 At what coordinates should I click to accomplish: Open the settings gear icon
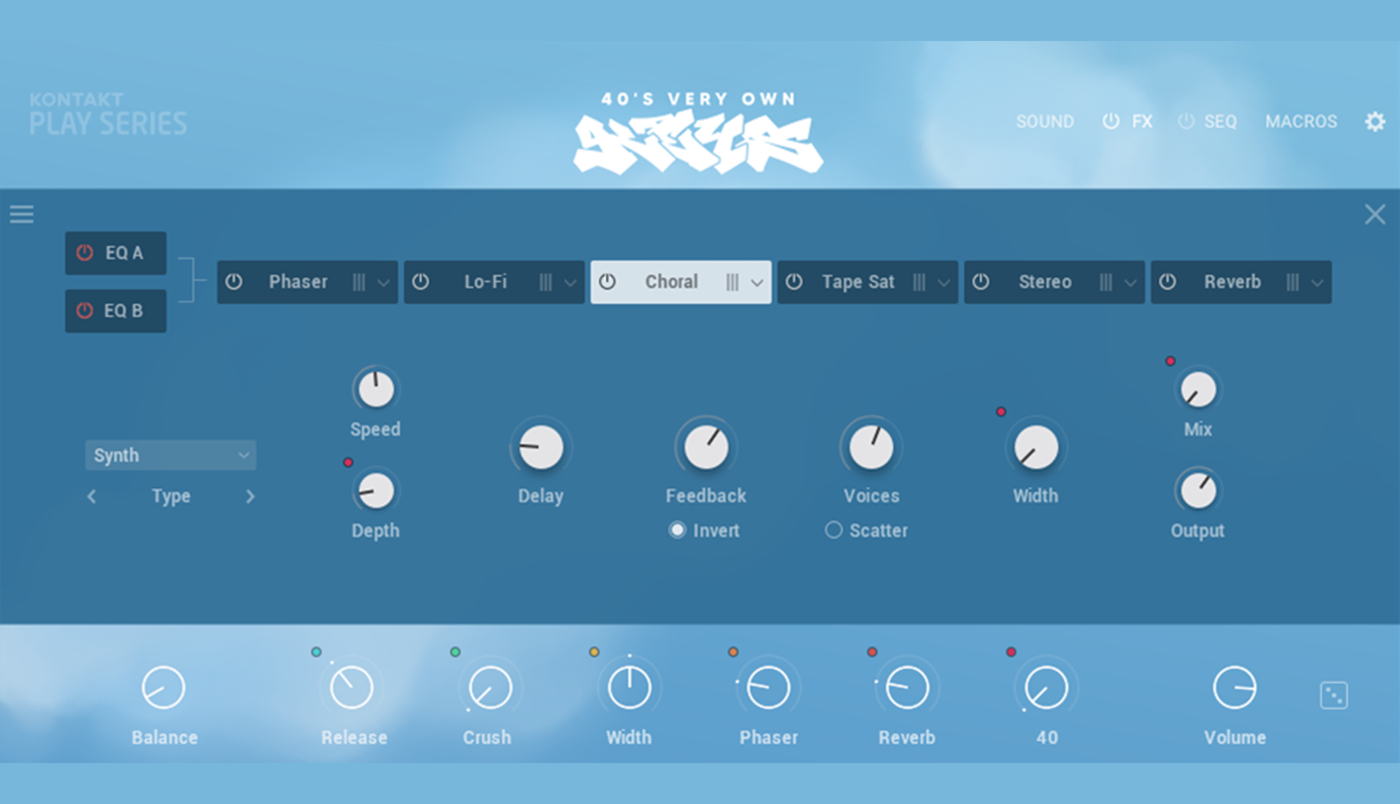click(x=1375, y=122)
